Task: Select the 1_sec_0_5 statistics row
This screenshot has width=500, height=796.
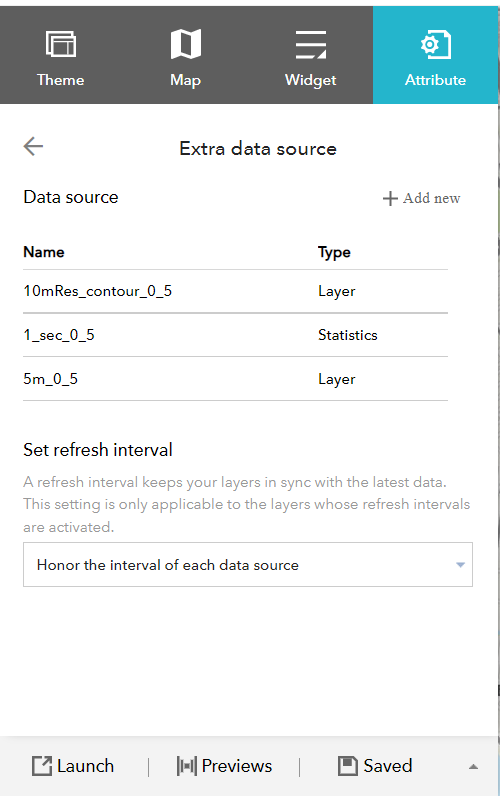Action: (236, 335)
